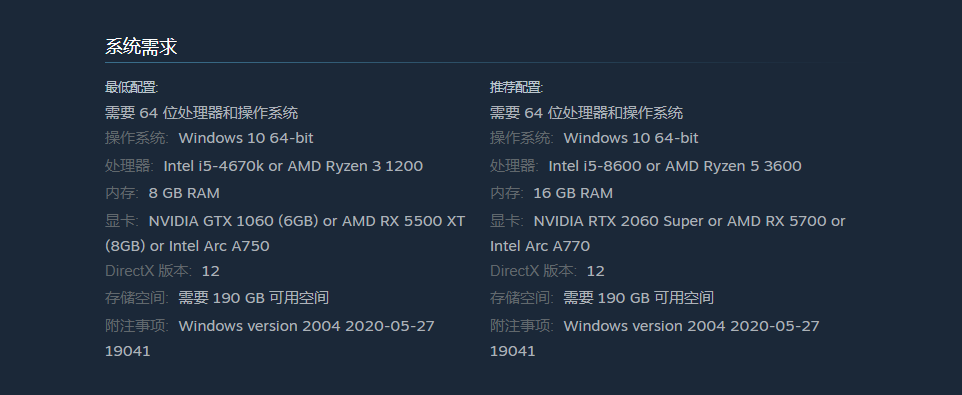Click the 最低配置 heading
Image resolution: width=962 pixels, height=395 pixels.
(131, 87)
